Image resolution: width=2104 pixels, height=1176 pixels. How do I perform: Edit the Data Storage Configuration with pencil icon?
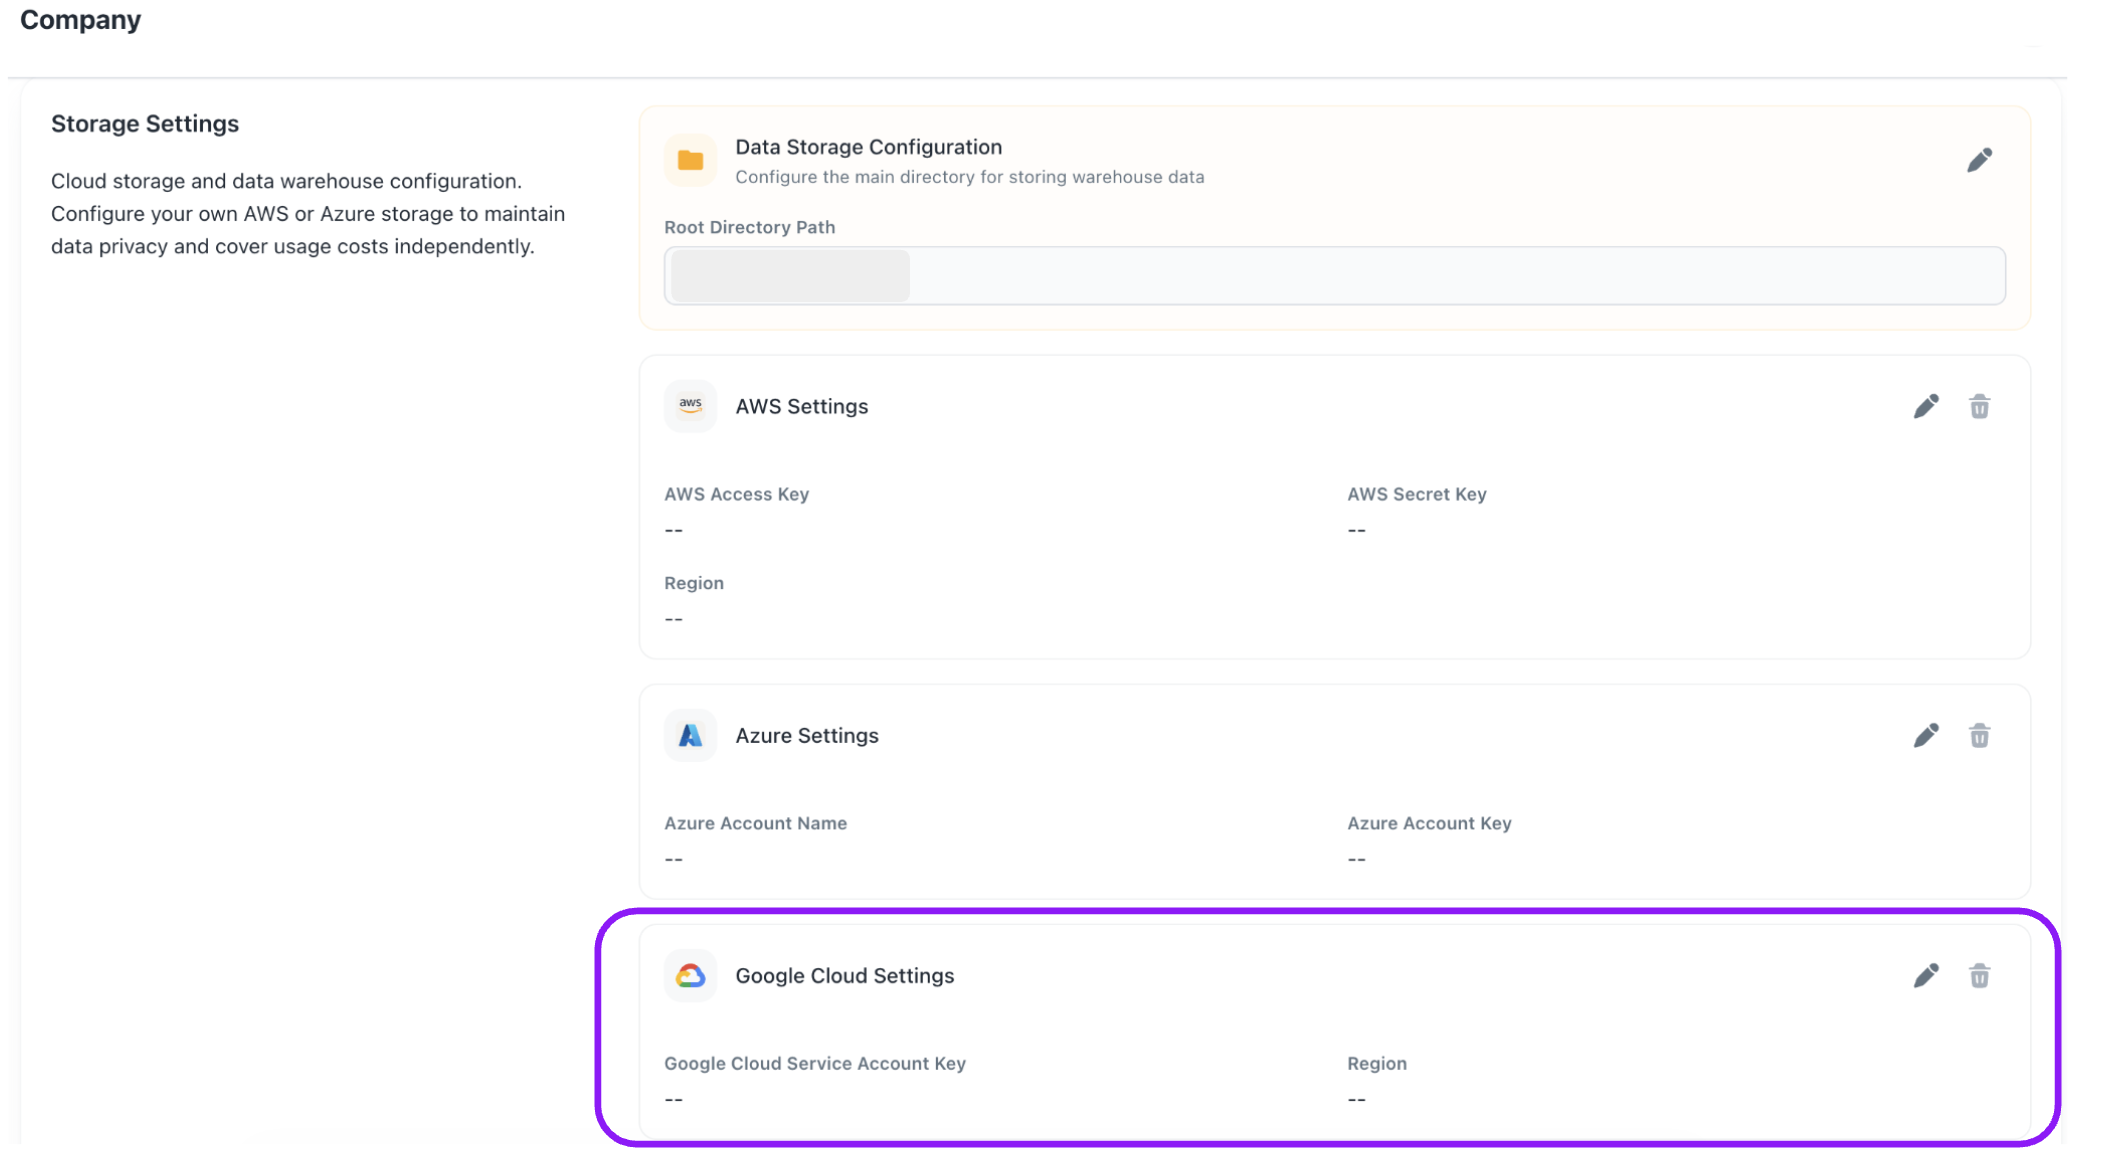point(1979,160)
